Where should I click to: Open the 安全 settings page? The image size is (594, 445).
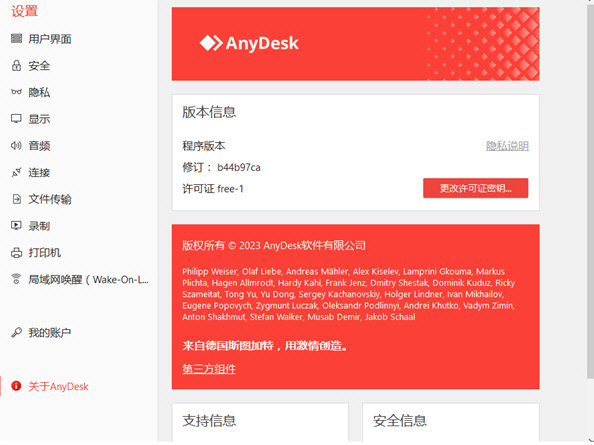pos(39,66)
